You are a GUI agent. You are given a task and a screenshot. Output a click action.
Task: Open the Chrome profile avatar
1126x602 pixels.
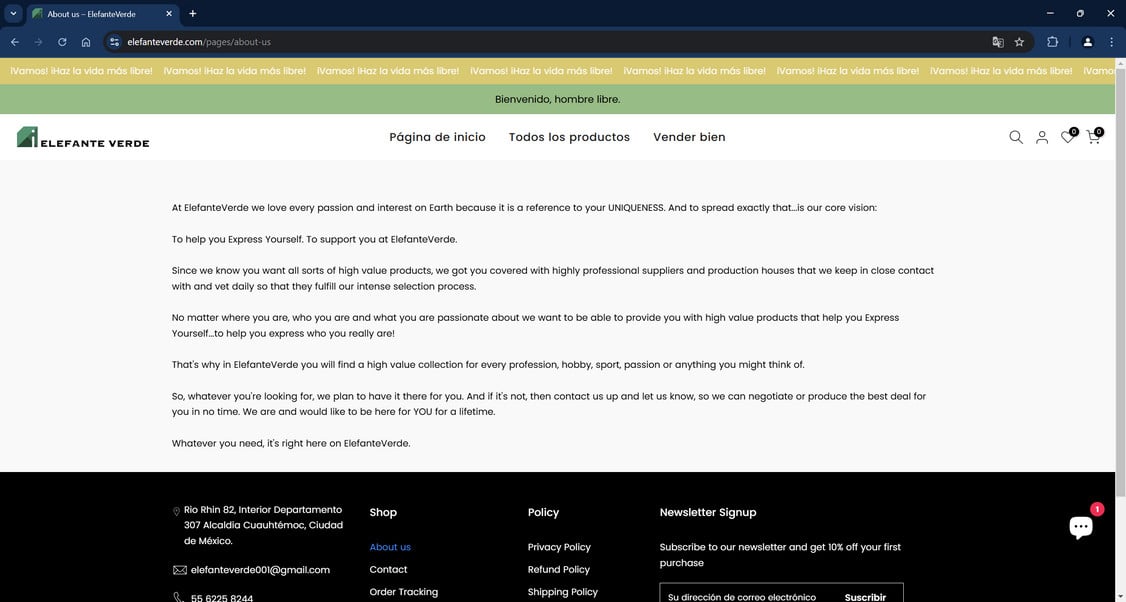coord(1087,42)
